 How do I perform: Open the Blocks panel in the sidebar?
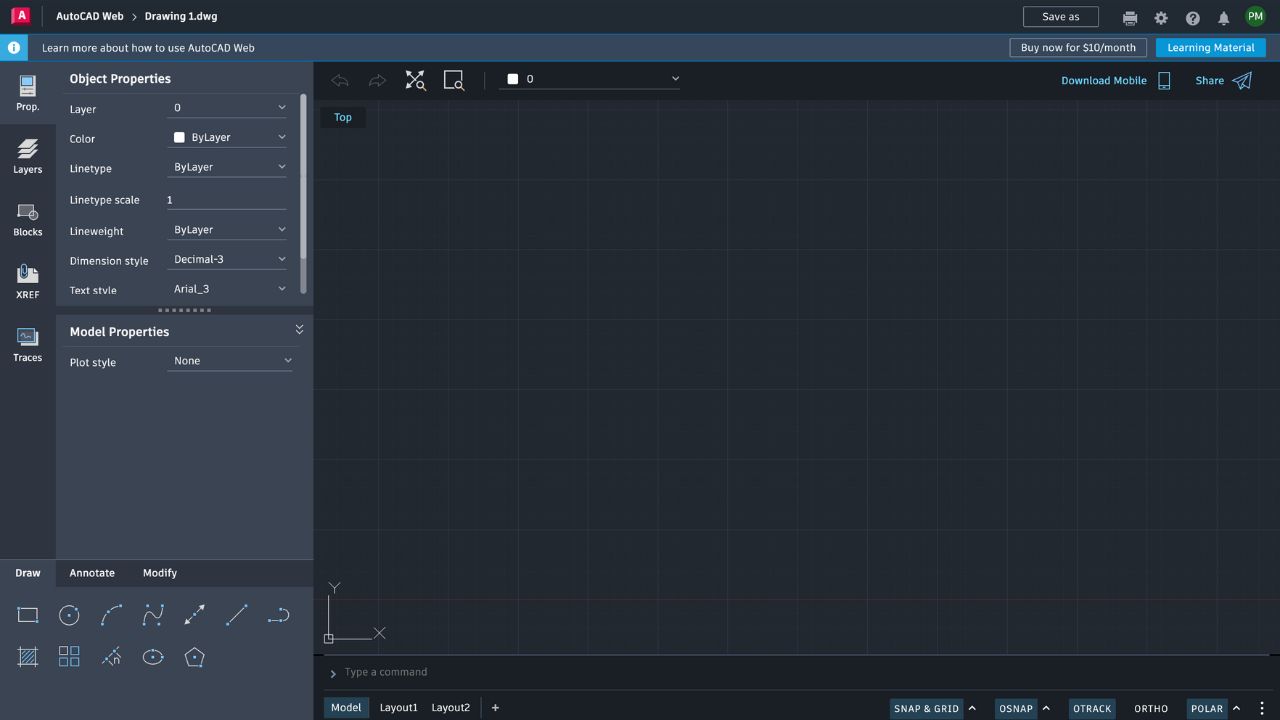point(27,218)
